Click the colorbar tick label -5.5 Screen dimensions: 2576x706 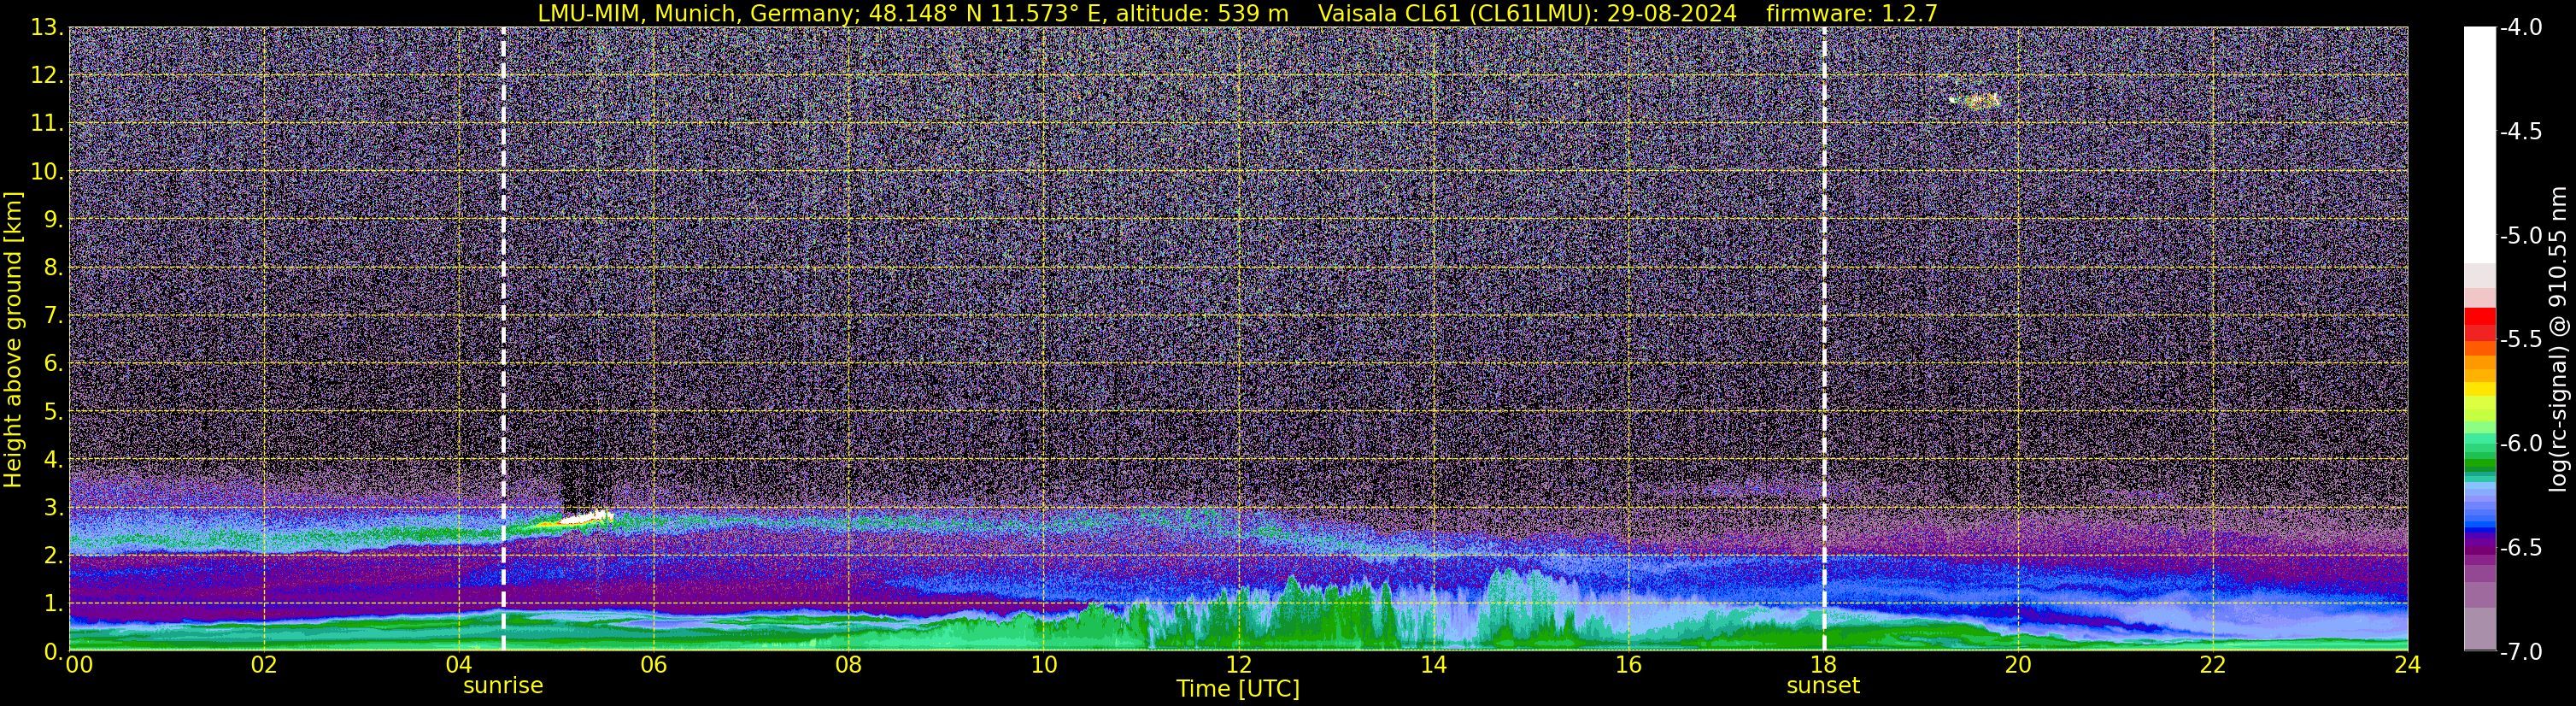2520,339
